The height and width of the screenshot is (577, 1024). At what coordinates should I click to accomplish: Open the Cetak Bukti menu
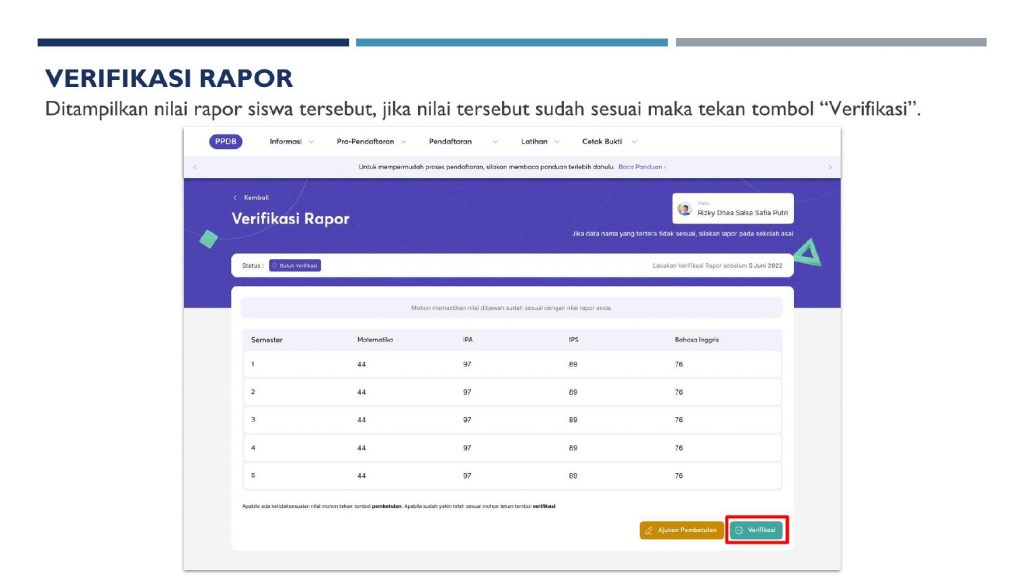[x=609, y=142]
